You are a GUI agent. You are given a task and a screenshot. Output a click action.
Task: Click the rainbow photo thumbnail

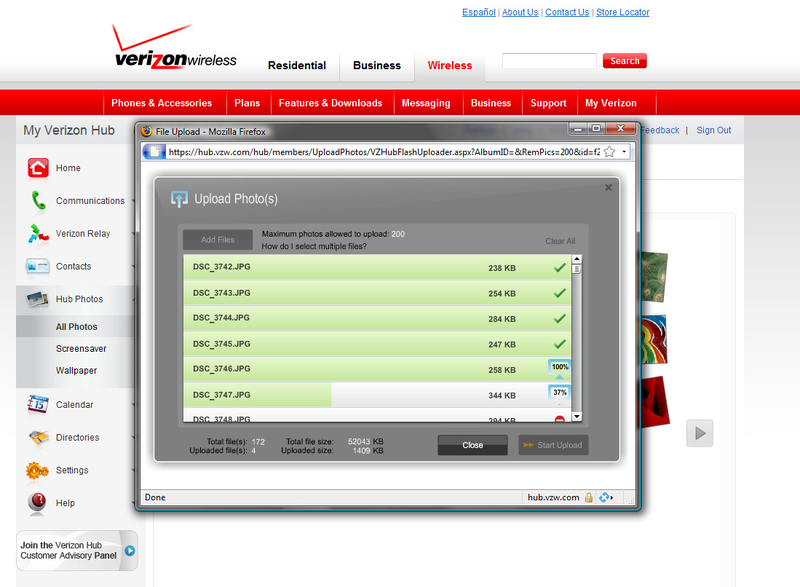pos(654,339)
